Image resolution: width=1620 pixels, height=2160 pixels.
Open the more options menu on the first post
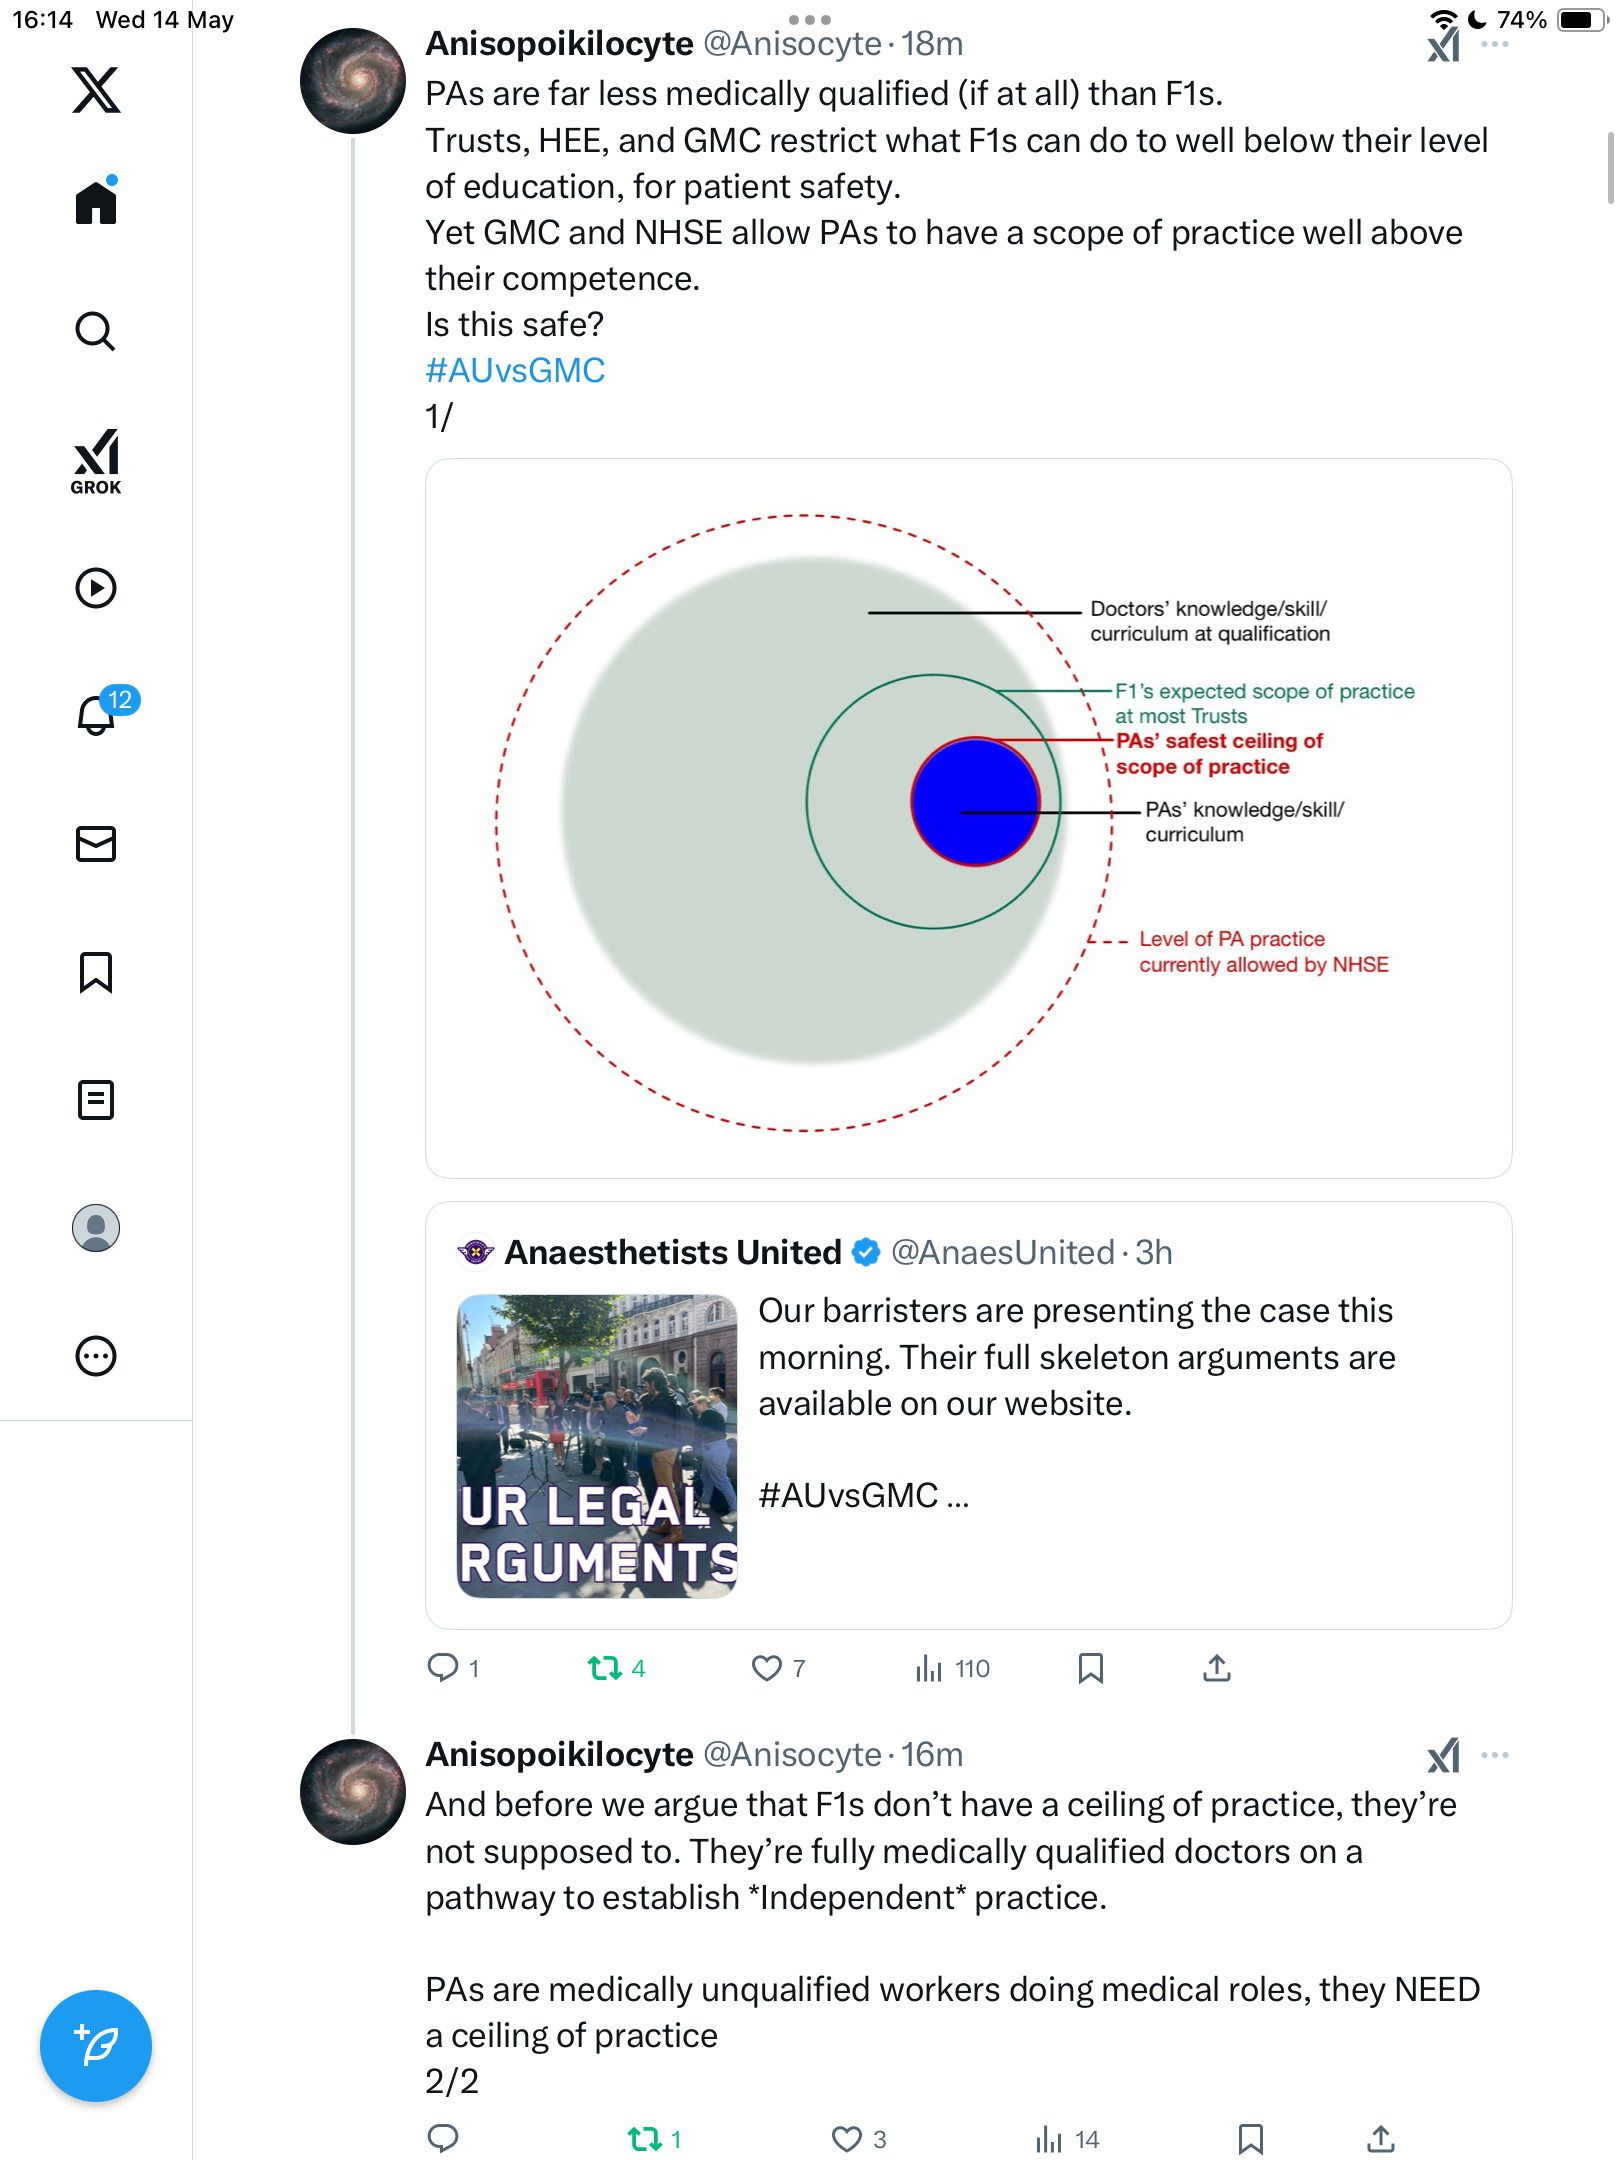click(x=1495, y=44)
